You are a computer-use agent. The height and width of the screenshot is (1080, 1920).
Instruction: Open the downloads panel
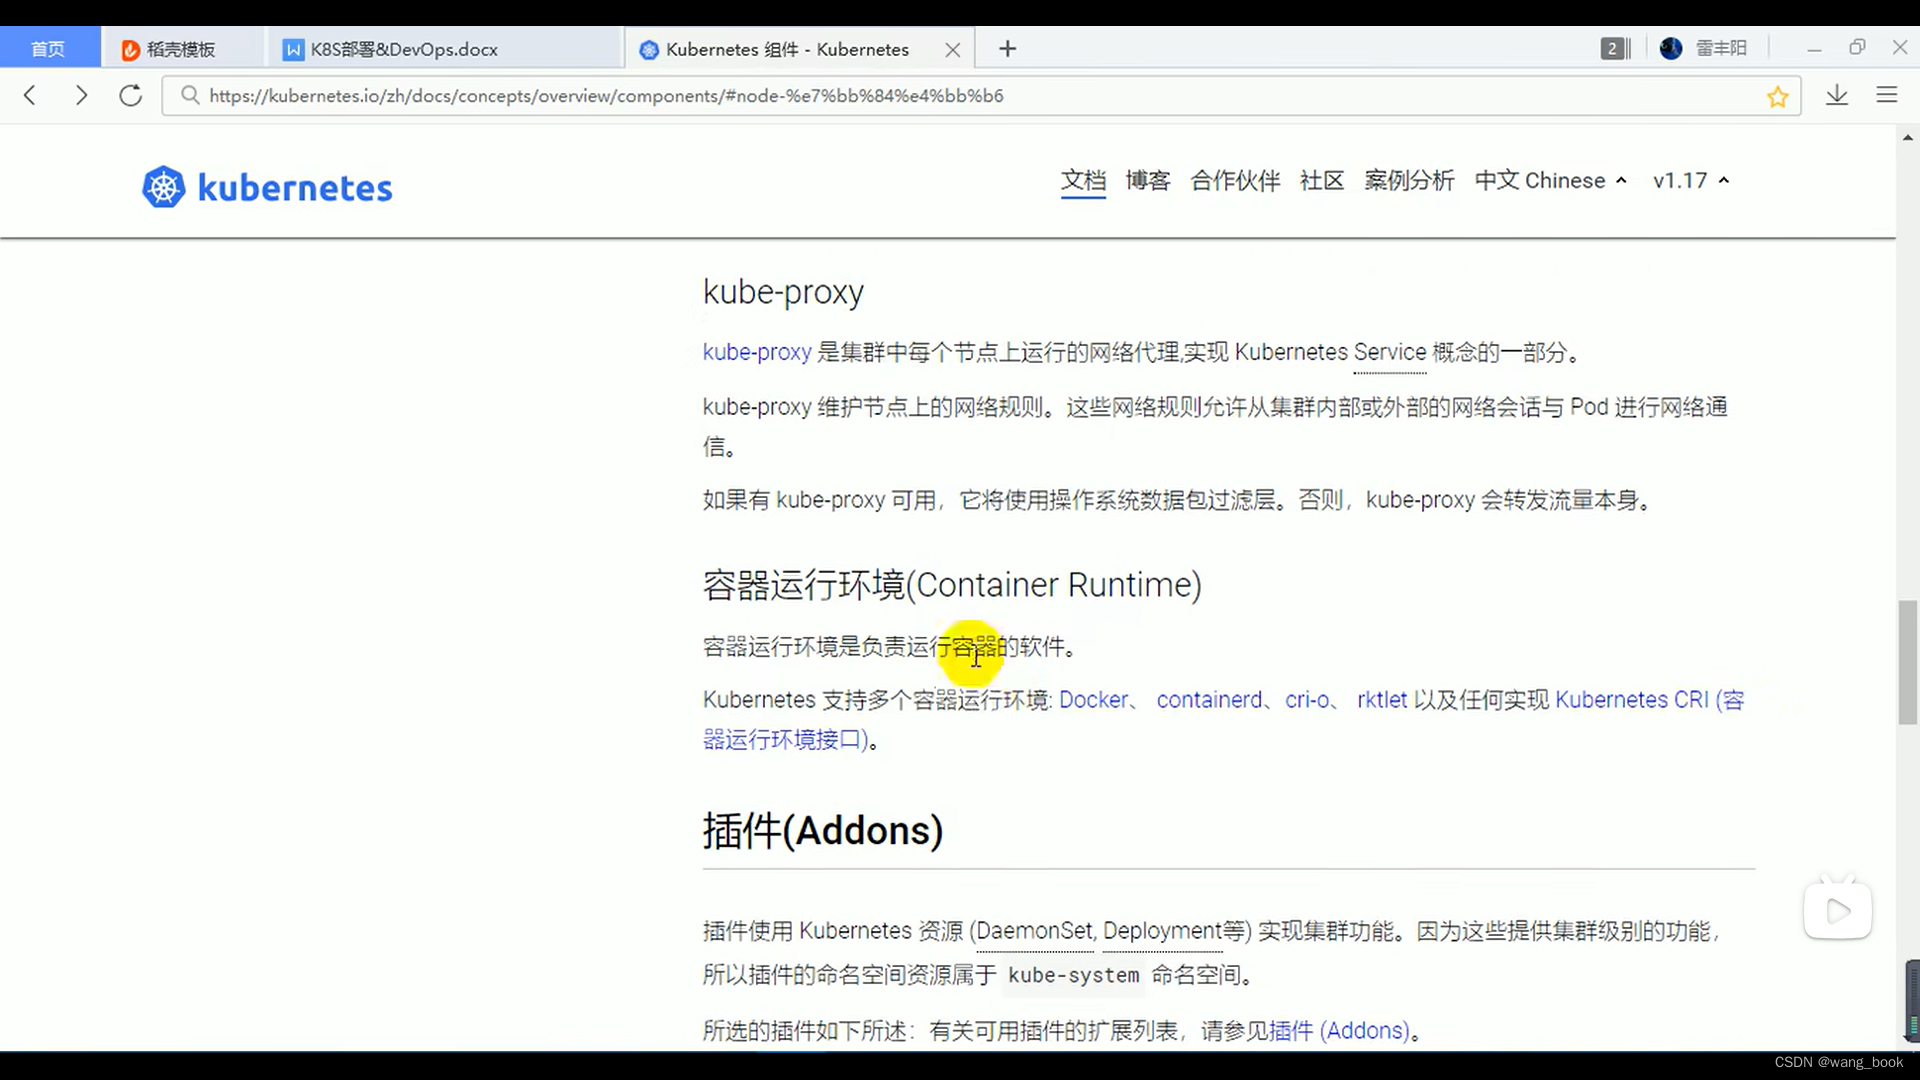[x=1837, y=95]
